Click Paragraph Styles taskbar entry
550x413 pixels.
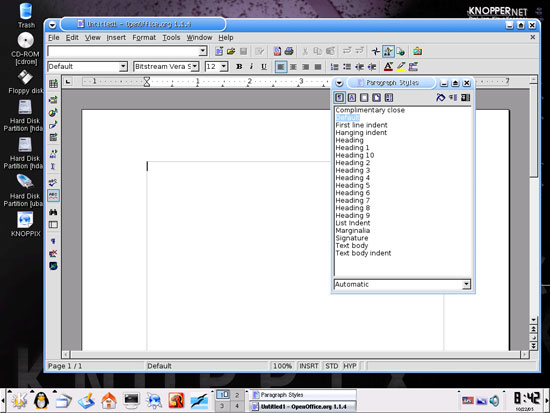(x=303, y=395)
